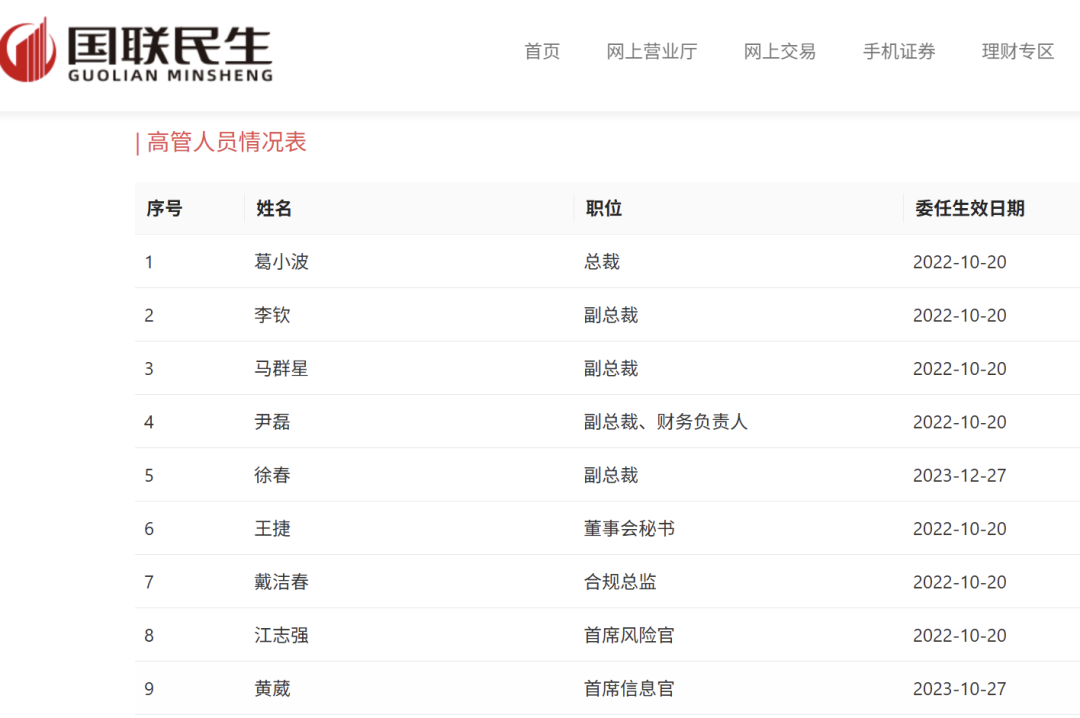Click the 总裁 position in row 1
Viewport: 1080px width, 718px height.
pos(602,262)
